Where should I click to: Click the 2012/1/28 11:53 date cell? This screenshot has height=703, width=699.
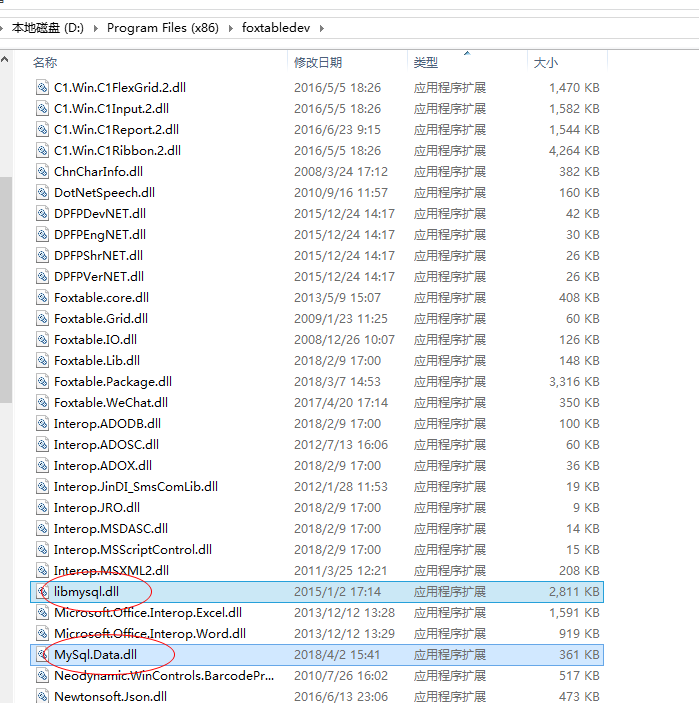(x=341, y=486)
